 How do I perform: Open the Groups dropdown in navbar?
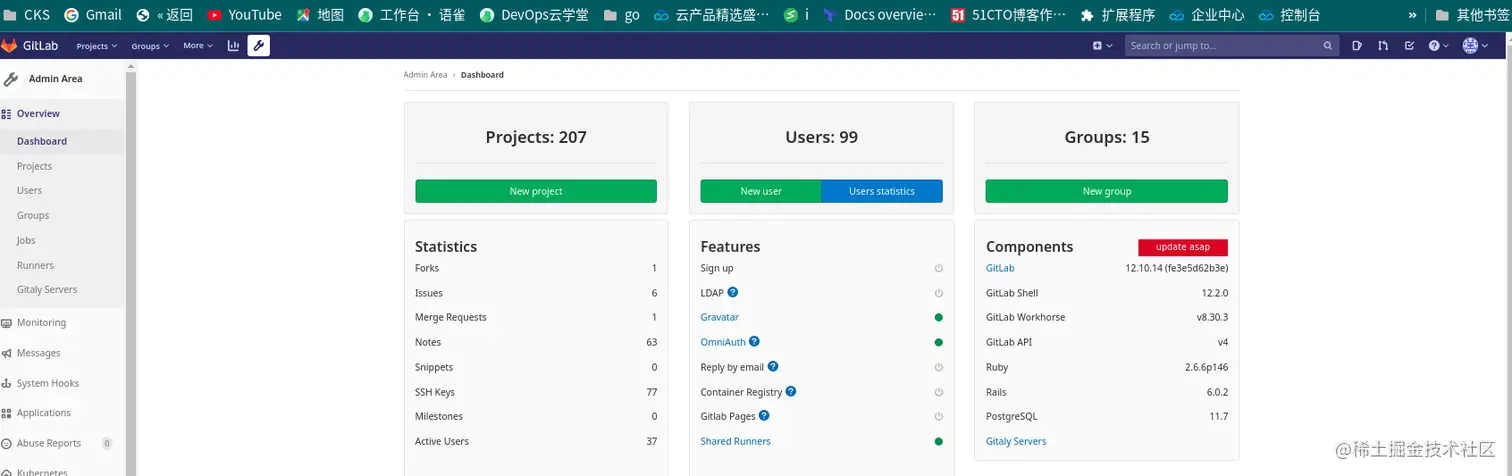click(150, 46)
